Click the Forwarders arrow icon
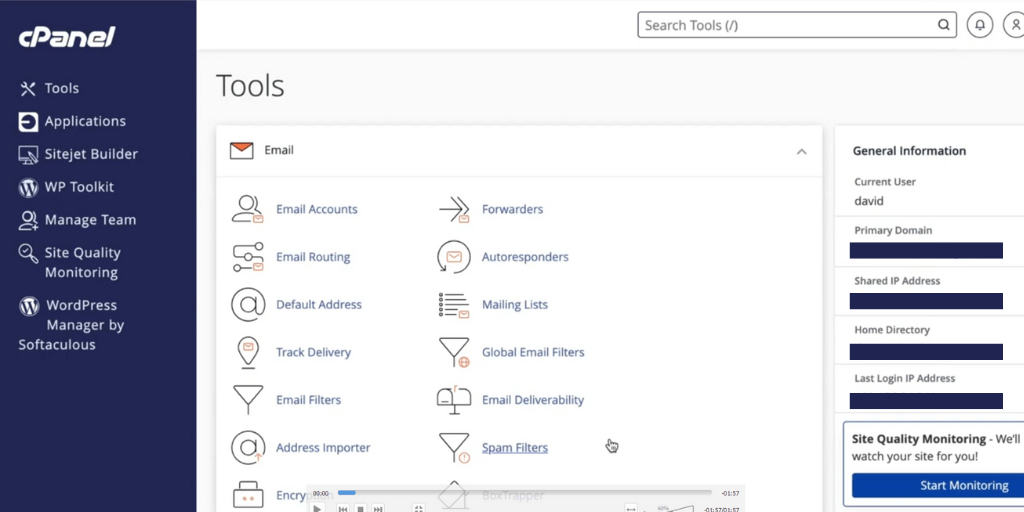 point(454,209)
